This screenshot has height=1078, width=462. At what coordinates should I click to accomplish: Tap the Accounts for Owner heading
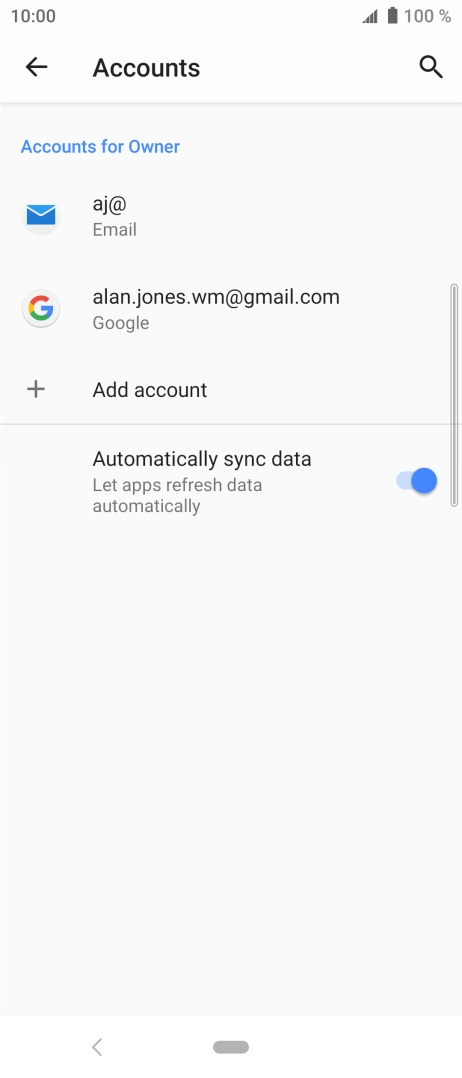tap(100, 146)
